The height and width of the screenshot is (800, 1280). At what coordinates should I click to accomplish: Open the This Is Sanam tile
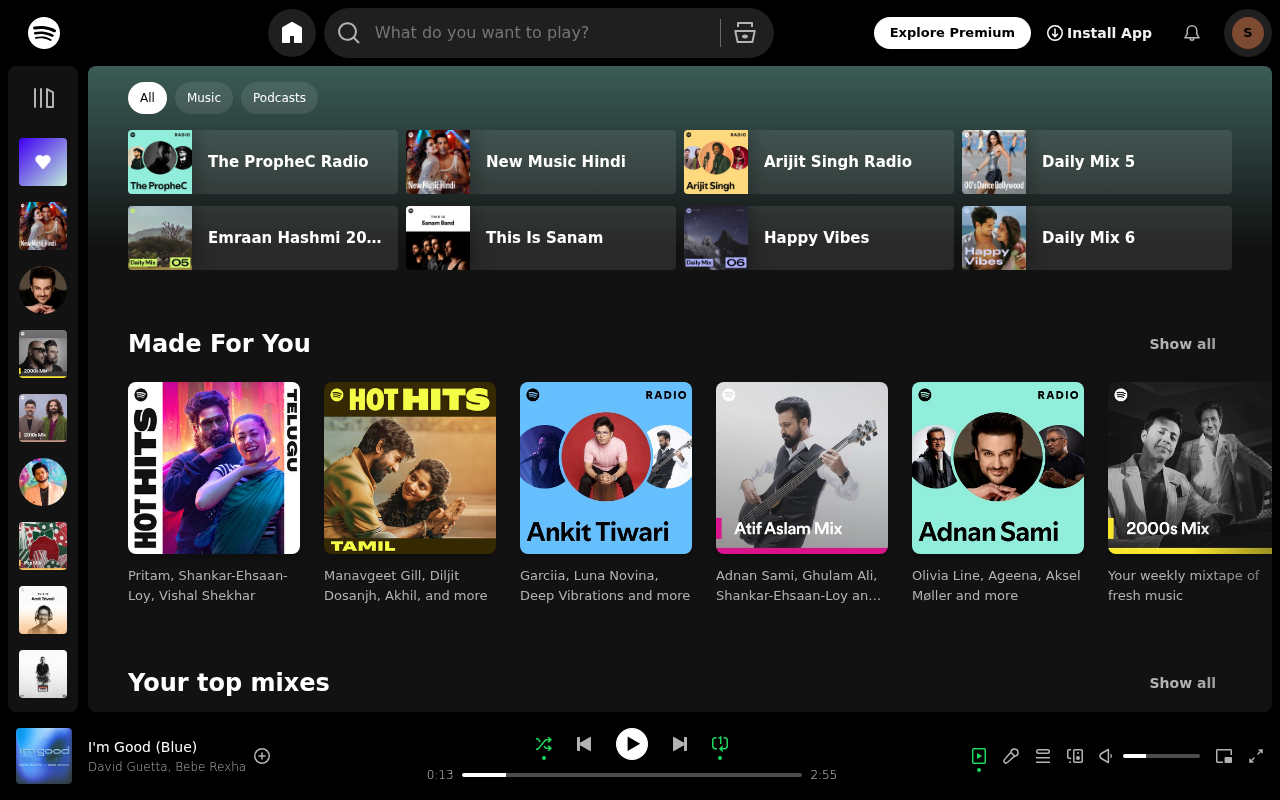click(x=541, y=238)
